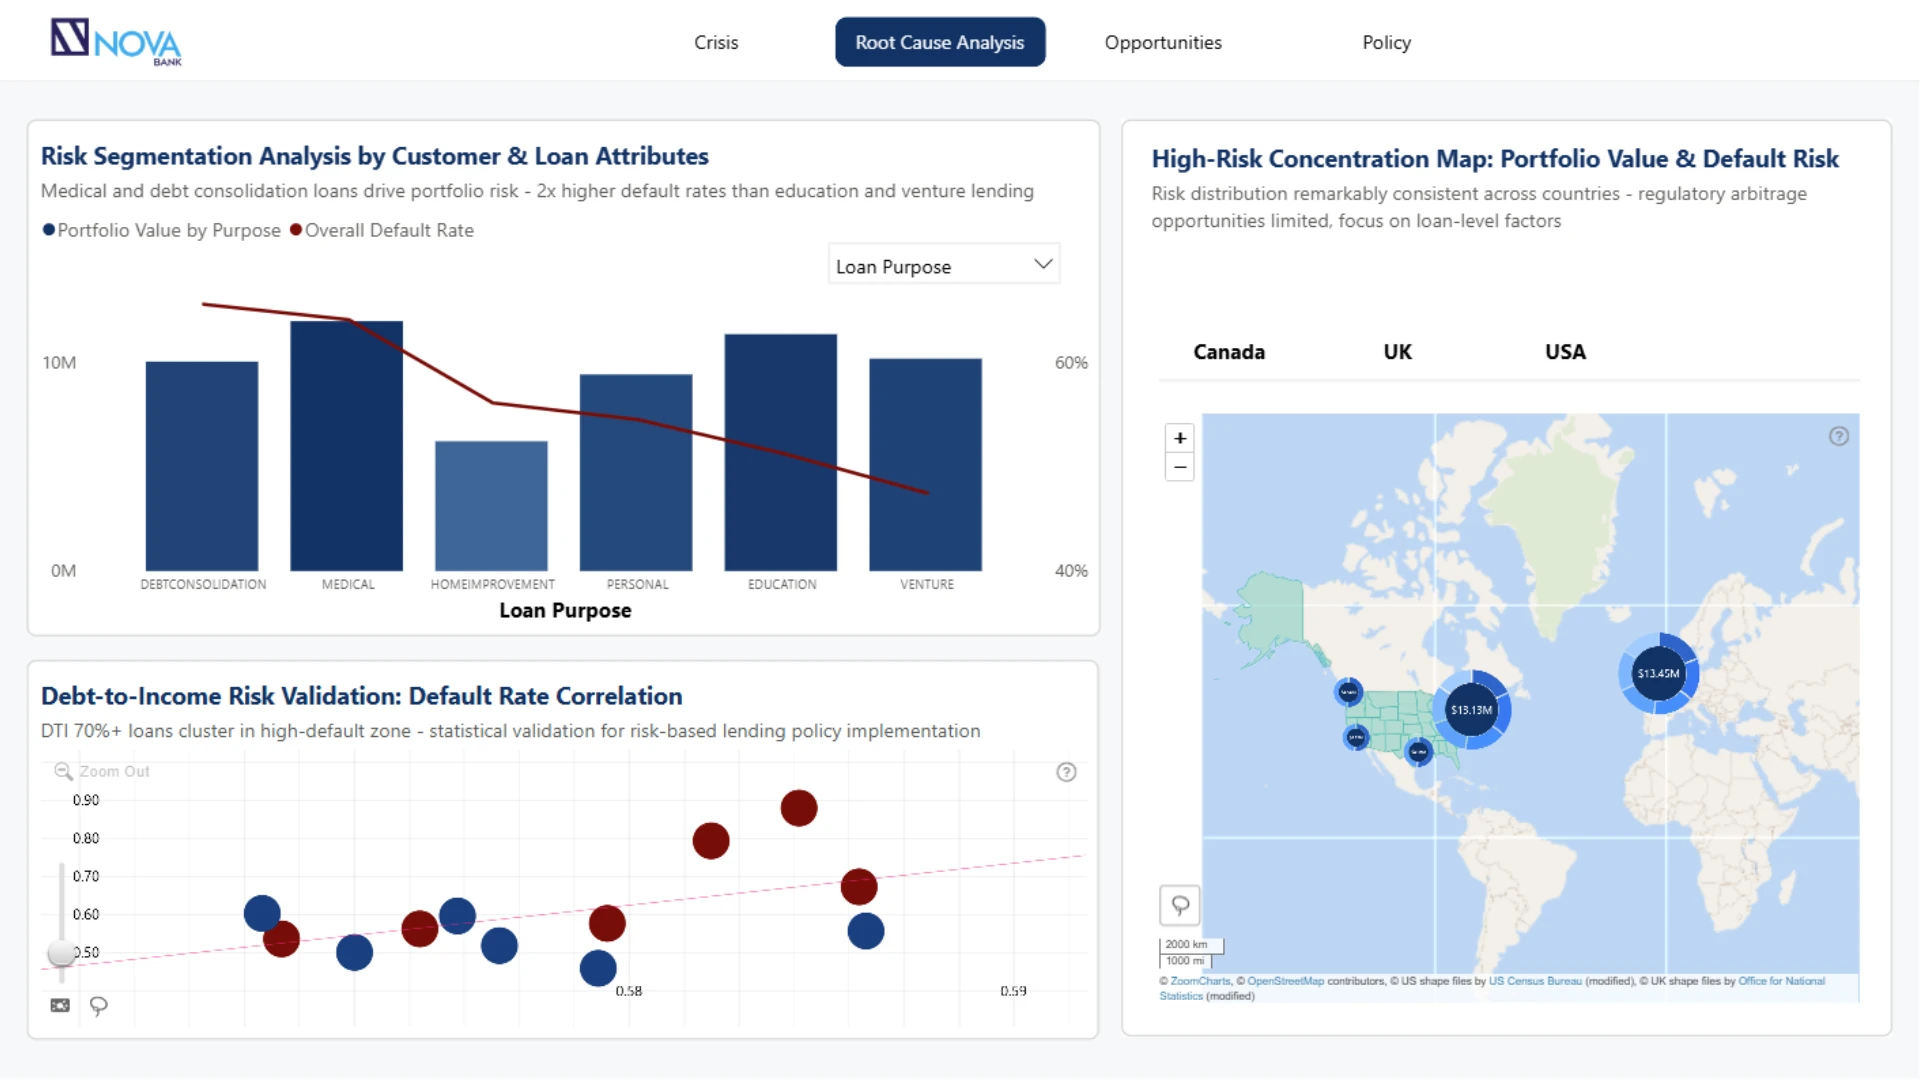Zoom out the map with minus button

coord(1180,467)
